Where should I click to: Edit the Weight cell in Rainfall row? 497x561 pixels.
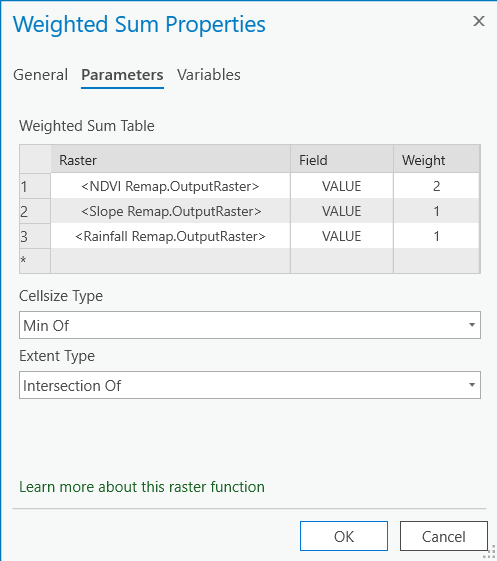[x=437, y=236]
